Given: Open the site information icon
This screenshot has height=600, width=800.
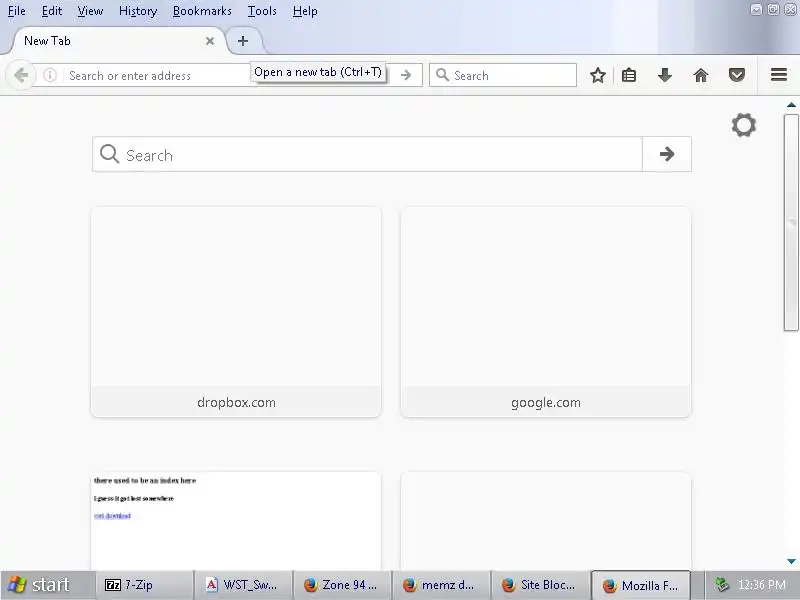Looking at the screenshot, I should [x=49, y=76].
